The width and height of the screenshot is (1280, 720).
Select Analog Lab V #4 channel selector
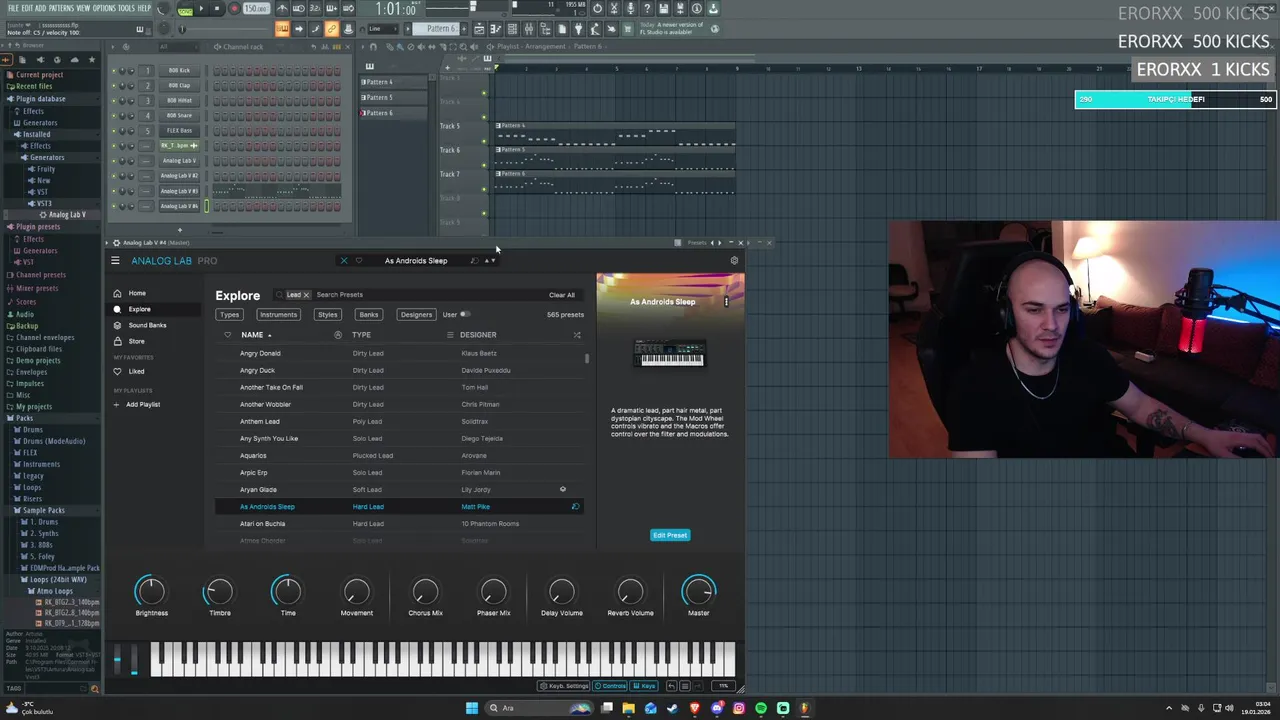point(207,206)
